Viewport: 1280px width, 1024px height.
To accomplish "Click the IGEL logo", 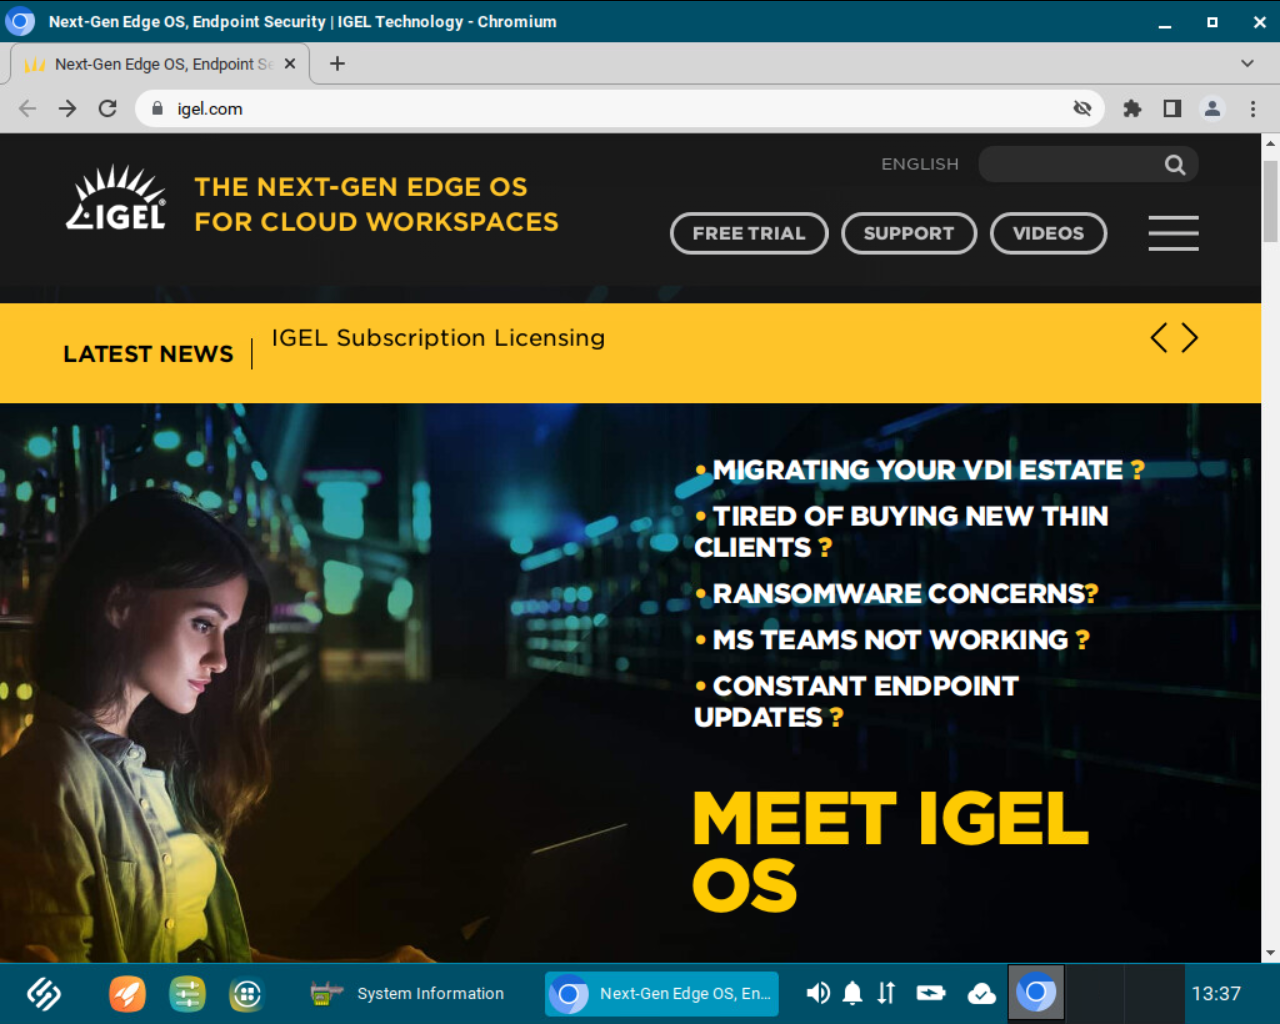I will 116,200.
